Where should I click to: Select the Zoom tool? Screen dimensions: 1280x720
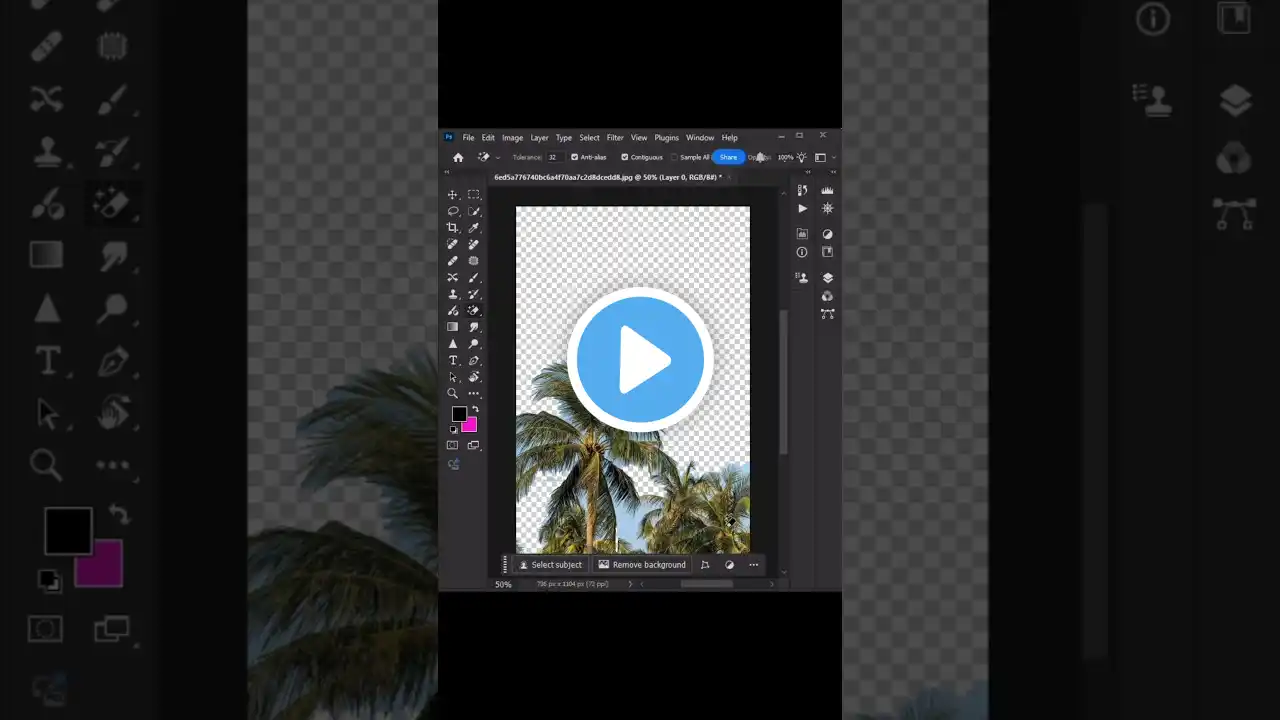pyautogui.click(x=452, y=393)
